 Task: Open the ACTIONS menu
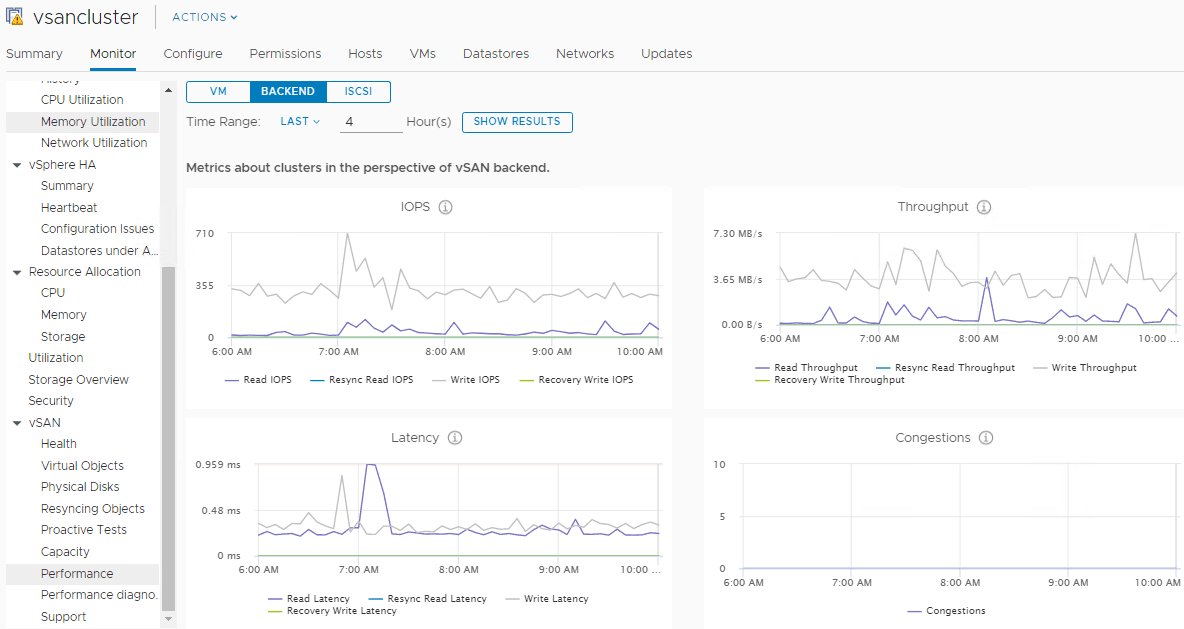click(x=204, y=17)
